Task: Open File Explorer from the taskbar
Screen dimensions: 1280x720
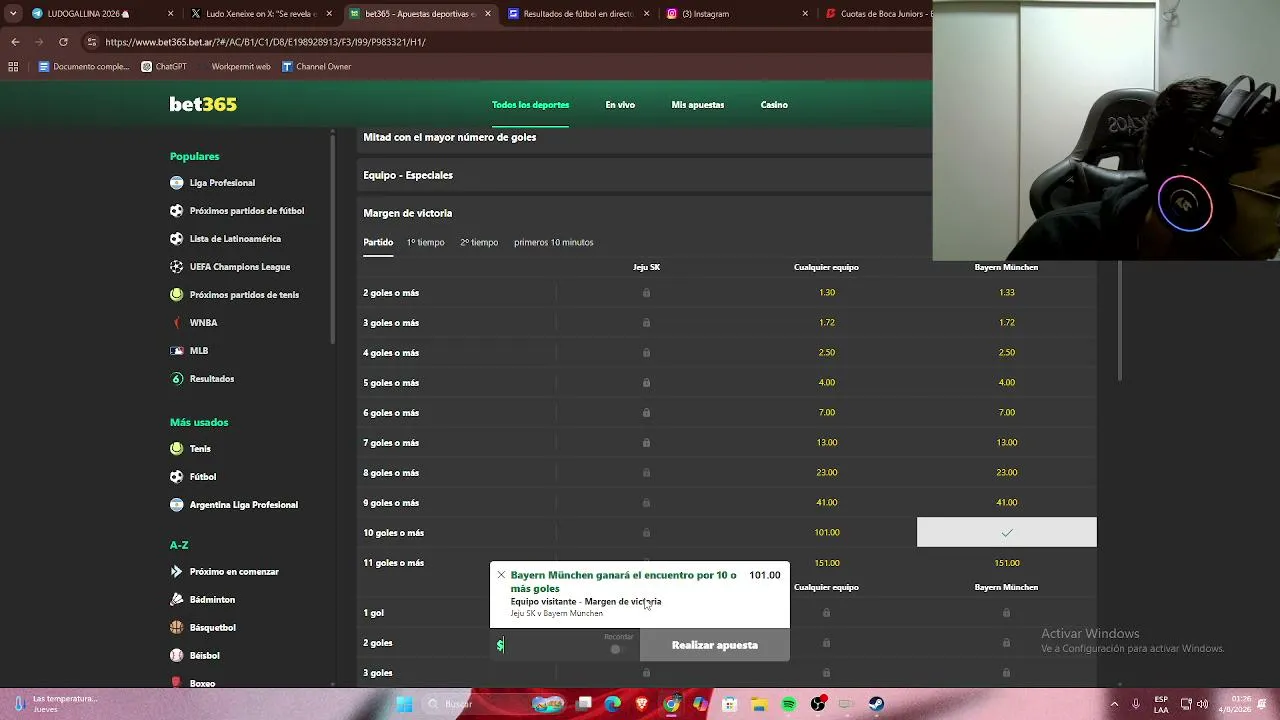Action: (x=759, y=704)
